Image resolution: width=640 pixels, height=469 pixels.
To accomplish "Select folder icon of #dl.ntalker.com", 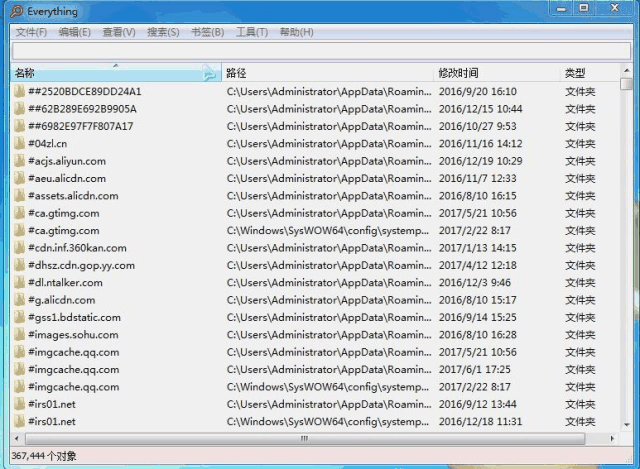I will 19,282.
